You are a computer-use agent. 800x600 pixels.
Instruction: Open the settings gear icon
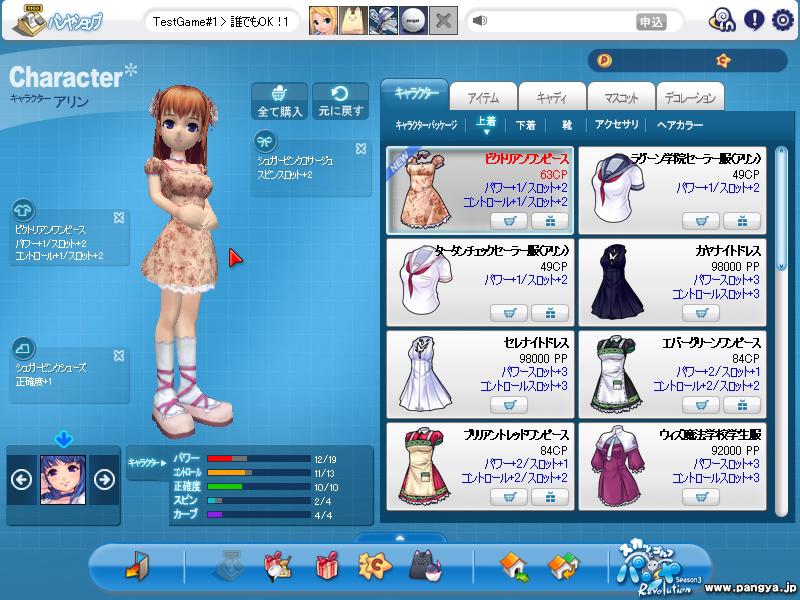783,20
